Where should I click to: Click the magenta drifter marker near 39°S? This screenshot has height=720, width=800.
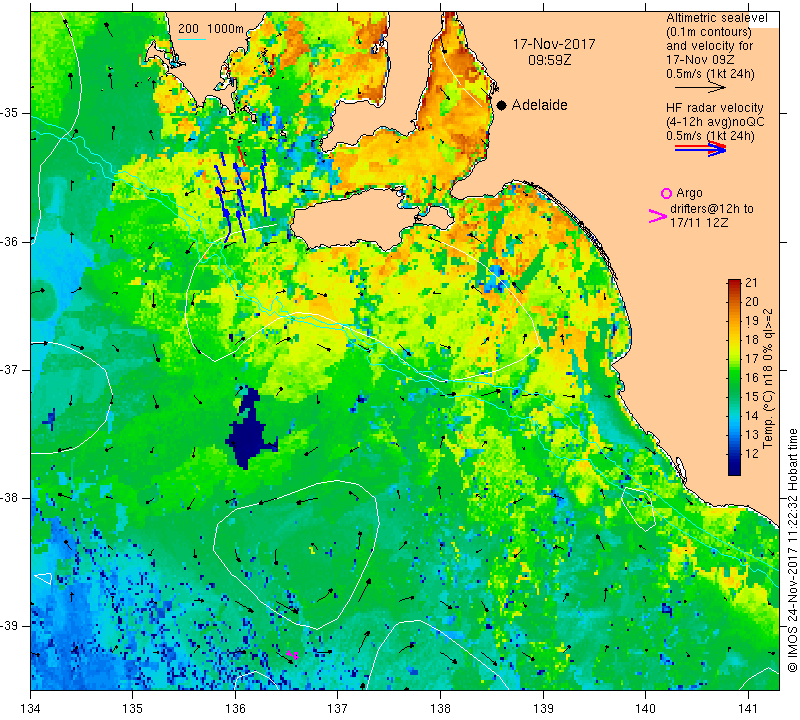click(x=292, y=655)
